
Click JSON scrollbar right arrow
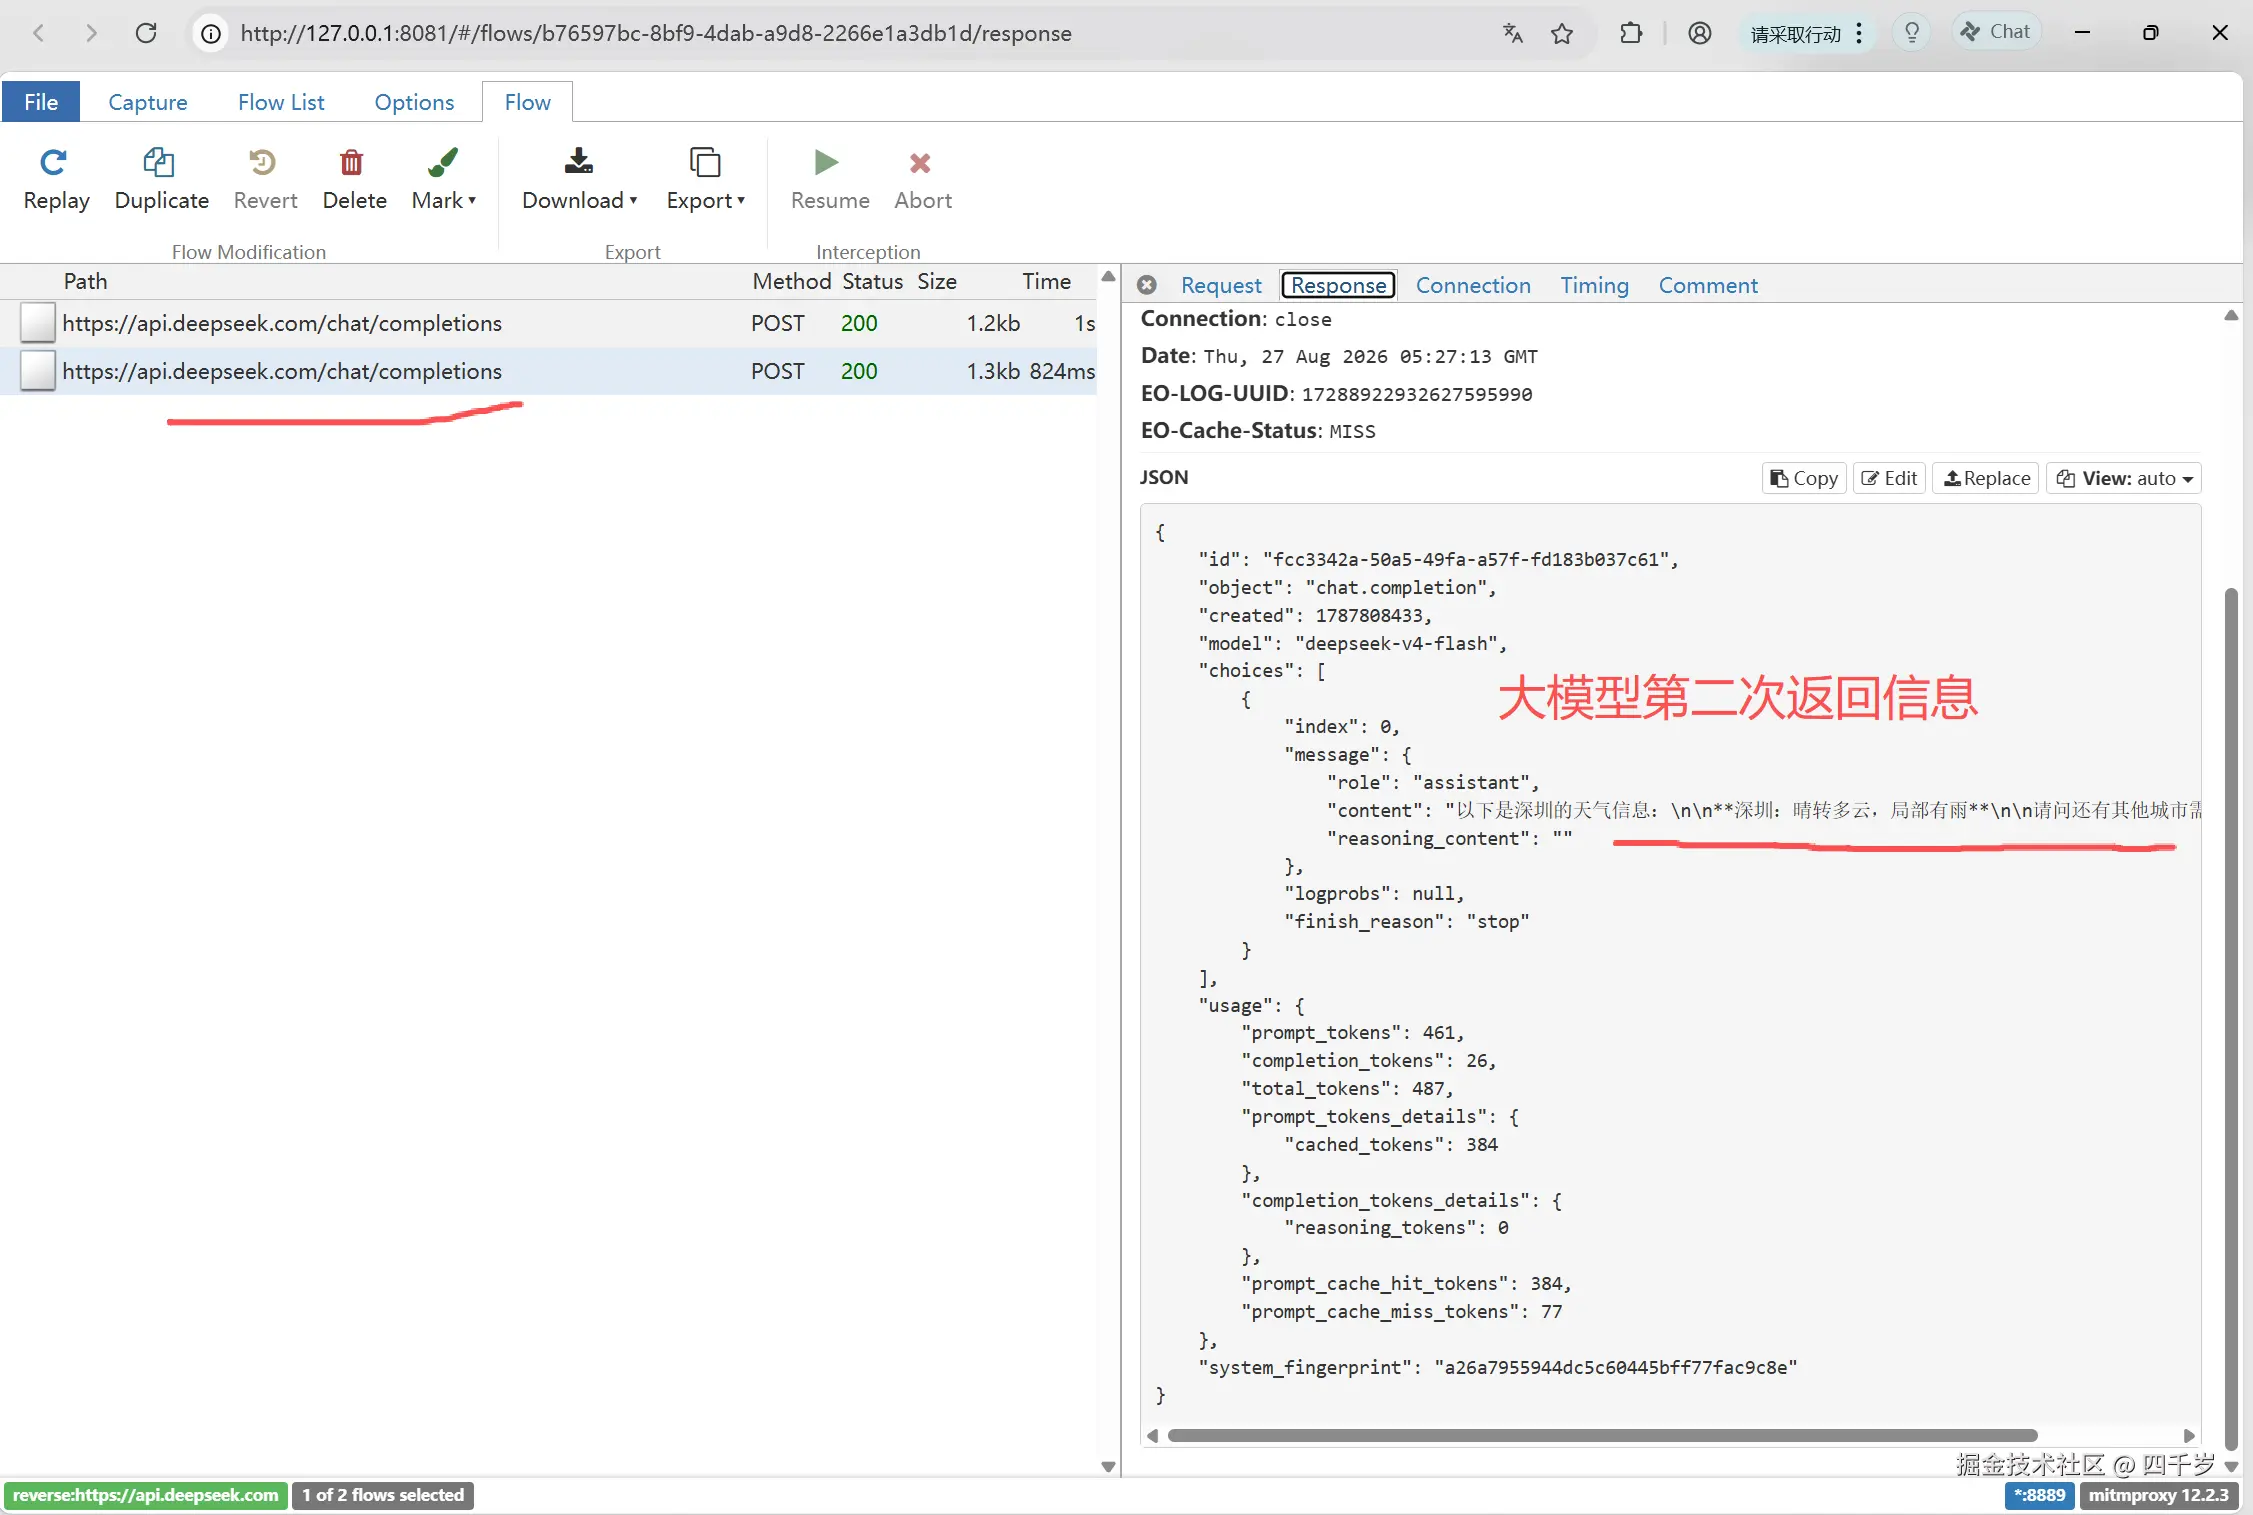click(x=2189, y=1435)
